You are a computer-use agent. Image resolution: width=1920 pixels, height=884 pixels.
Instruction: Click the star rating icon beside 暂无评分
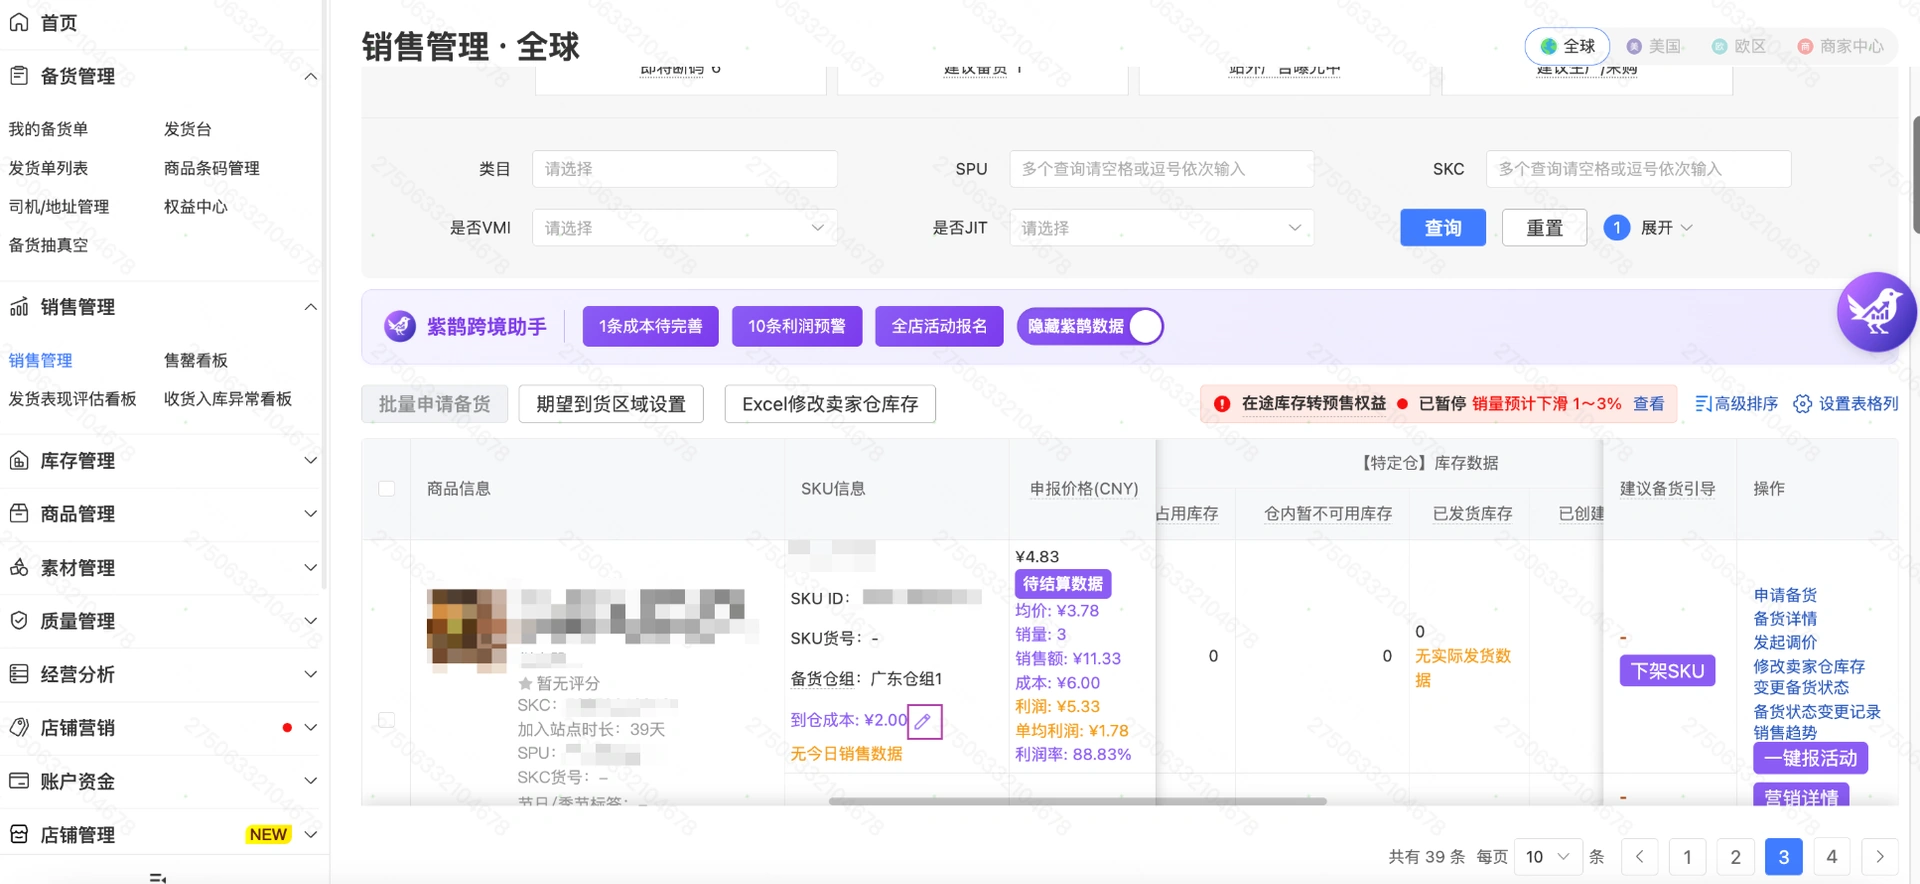[525, 684]
